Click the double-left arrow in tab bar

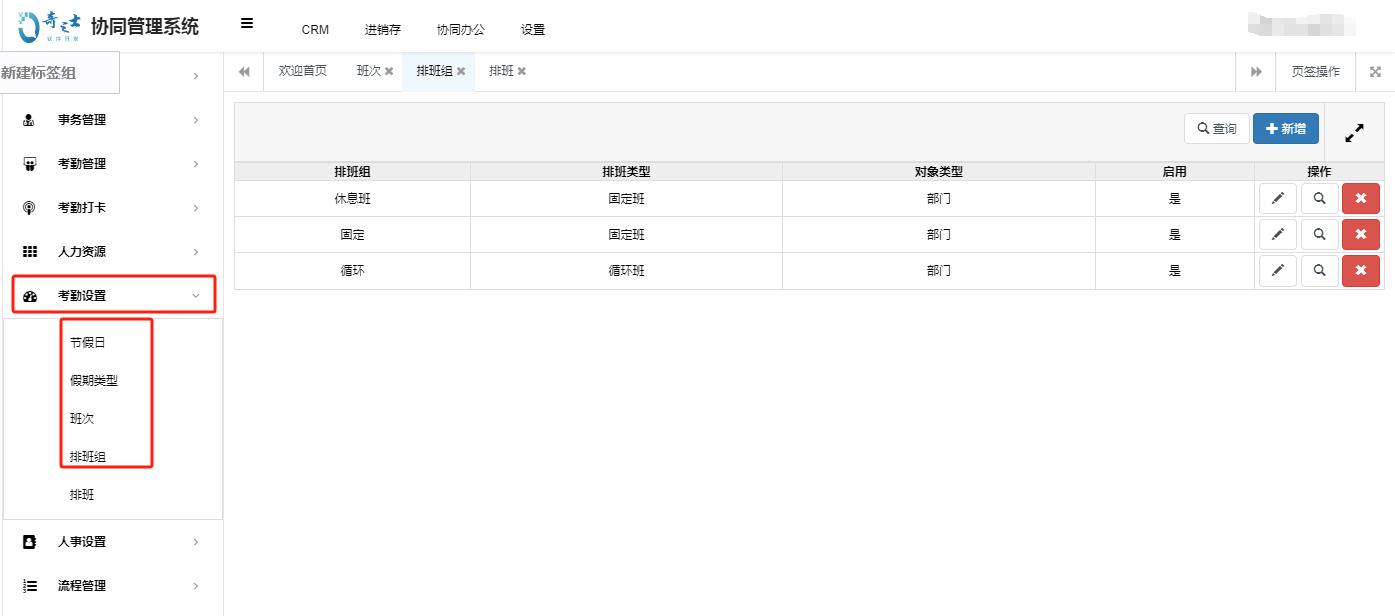click(243, 71)
